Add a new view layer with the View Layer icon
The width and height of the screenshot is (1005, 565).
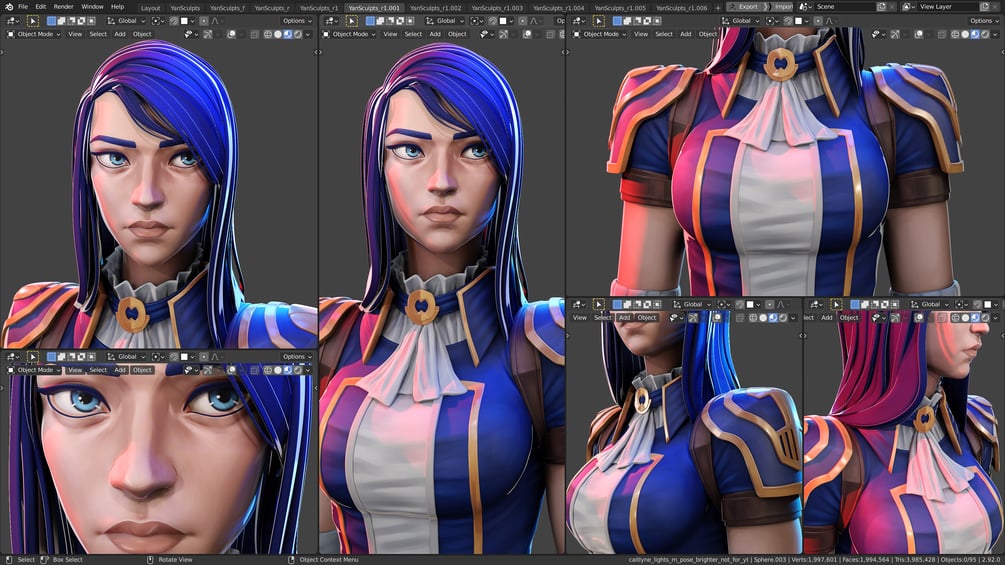(985, 6)
